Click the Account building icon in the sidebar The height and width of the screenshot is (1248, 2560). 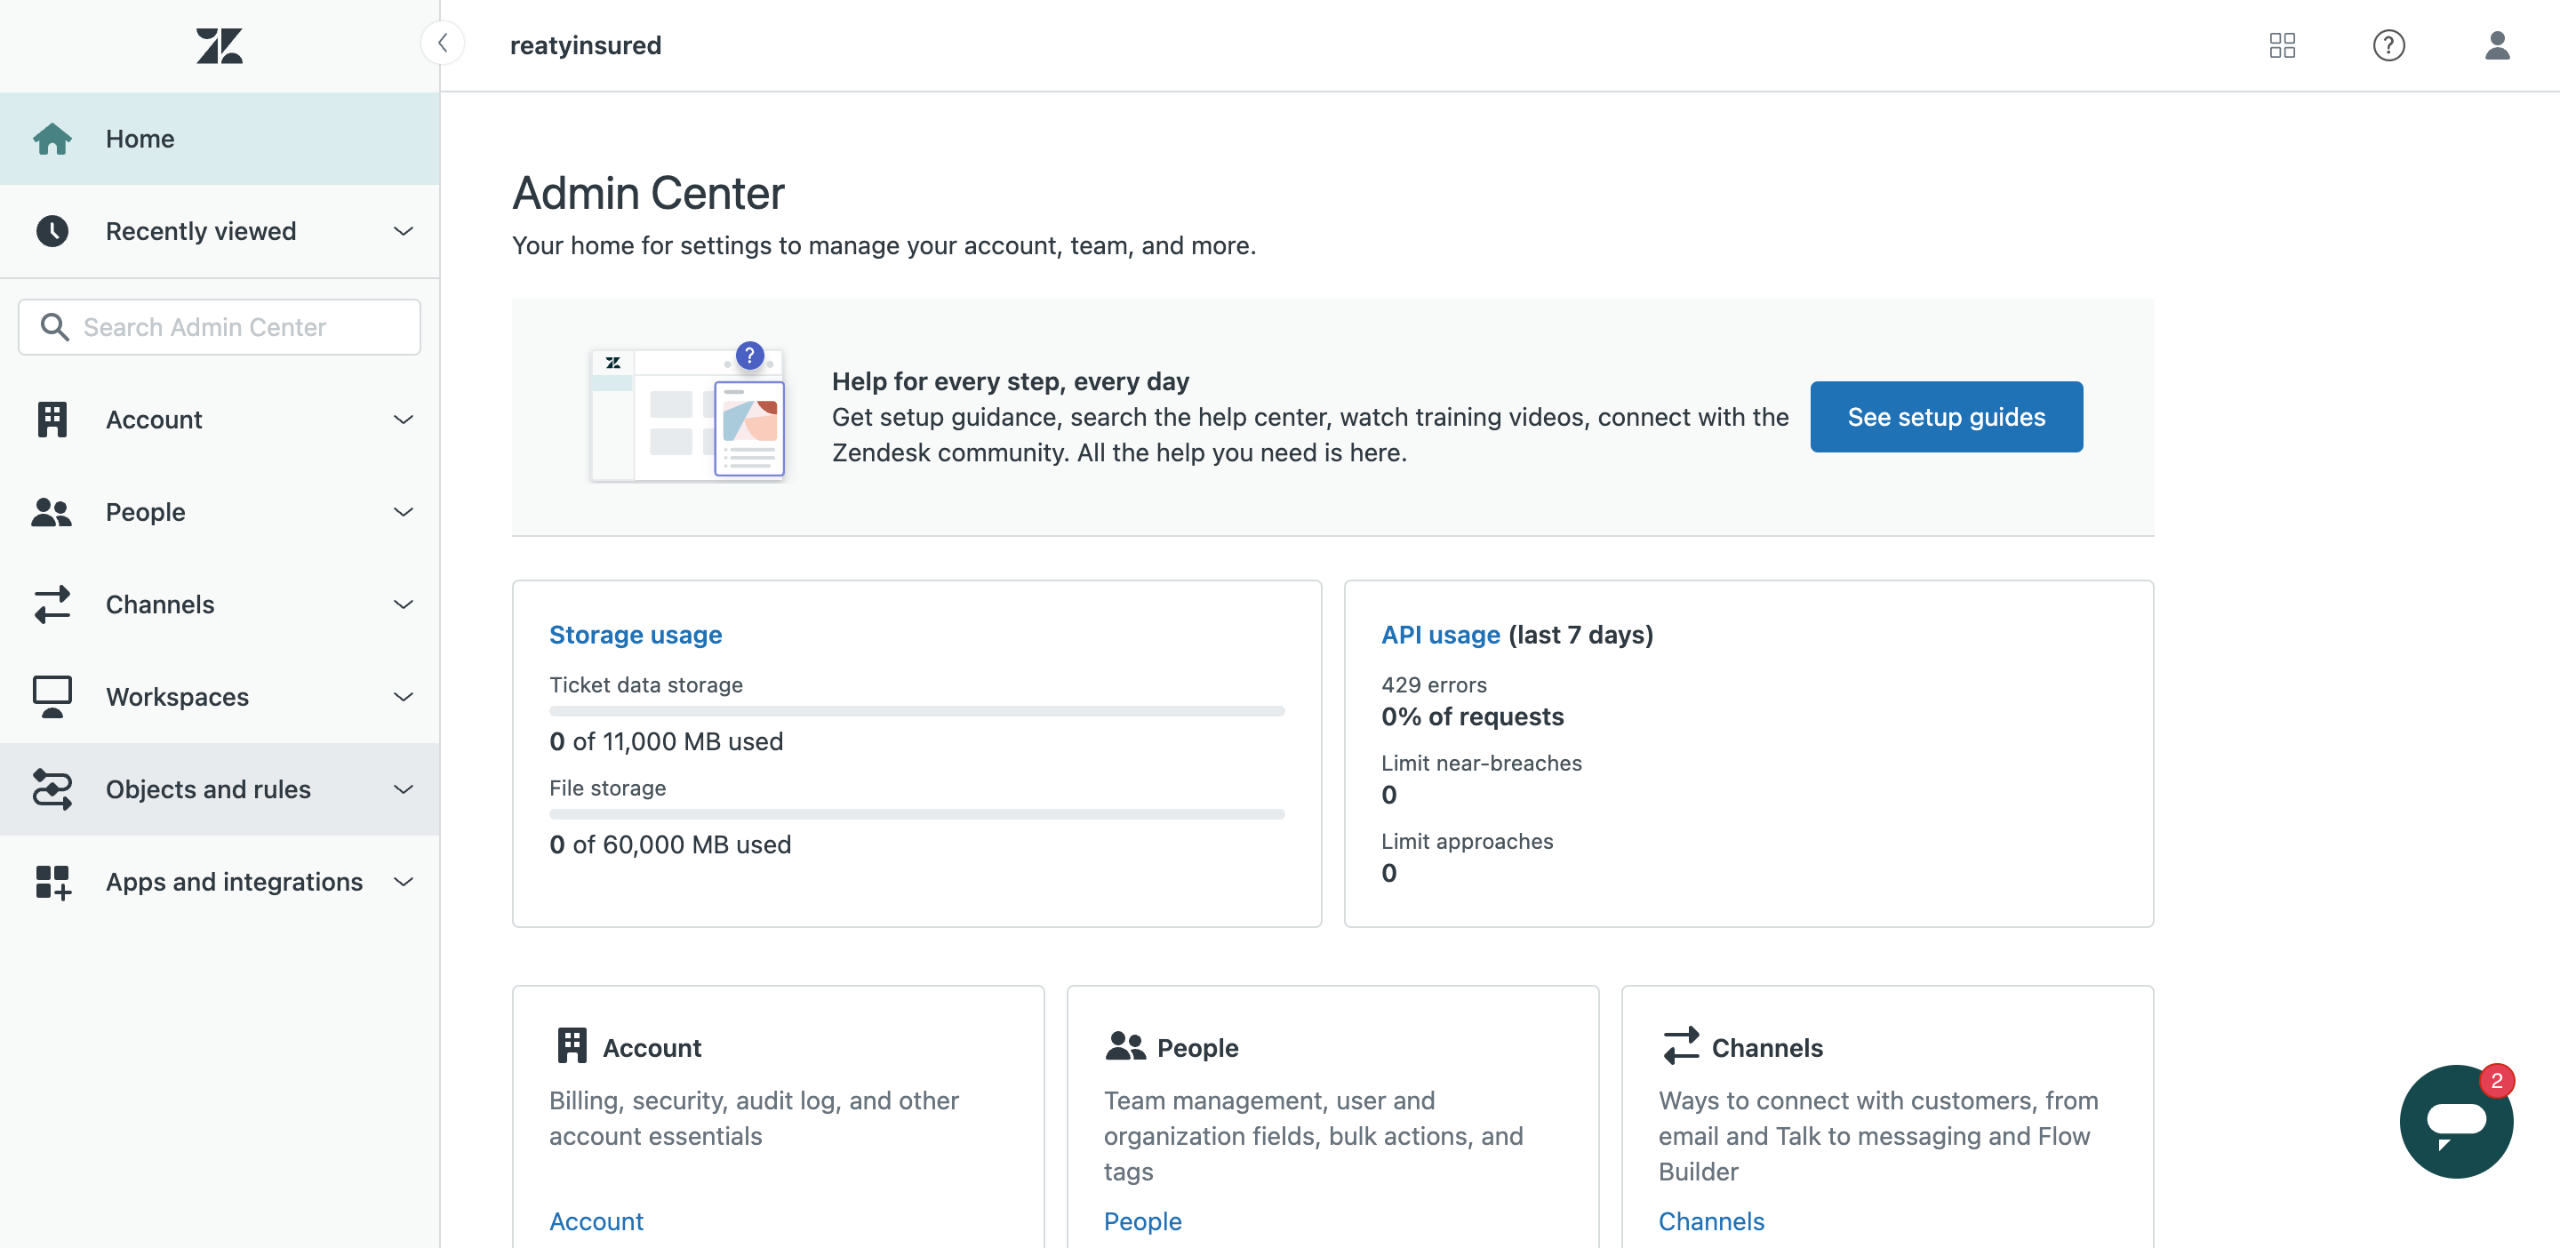coord(52,420)
